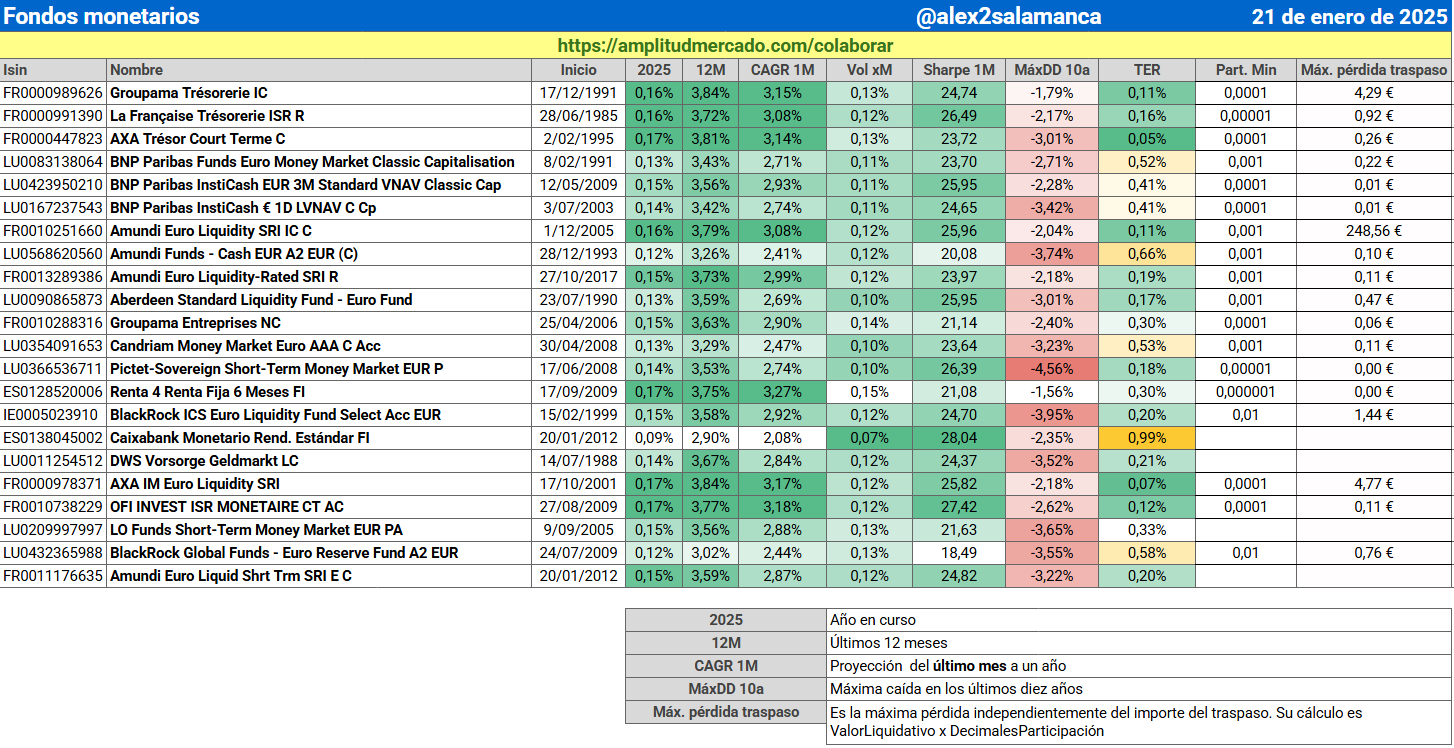Screen dimensions: 1454x748
Task: Select Aberdeen Standard Liquidity Fund name
Action: [x=261, y=300]
